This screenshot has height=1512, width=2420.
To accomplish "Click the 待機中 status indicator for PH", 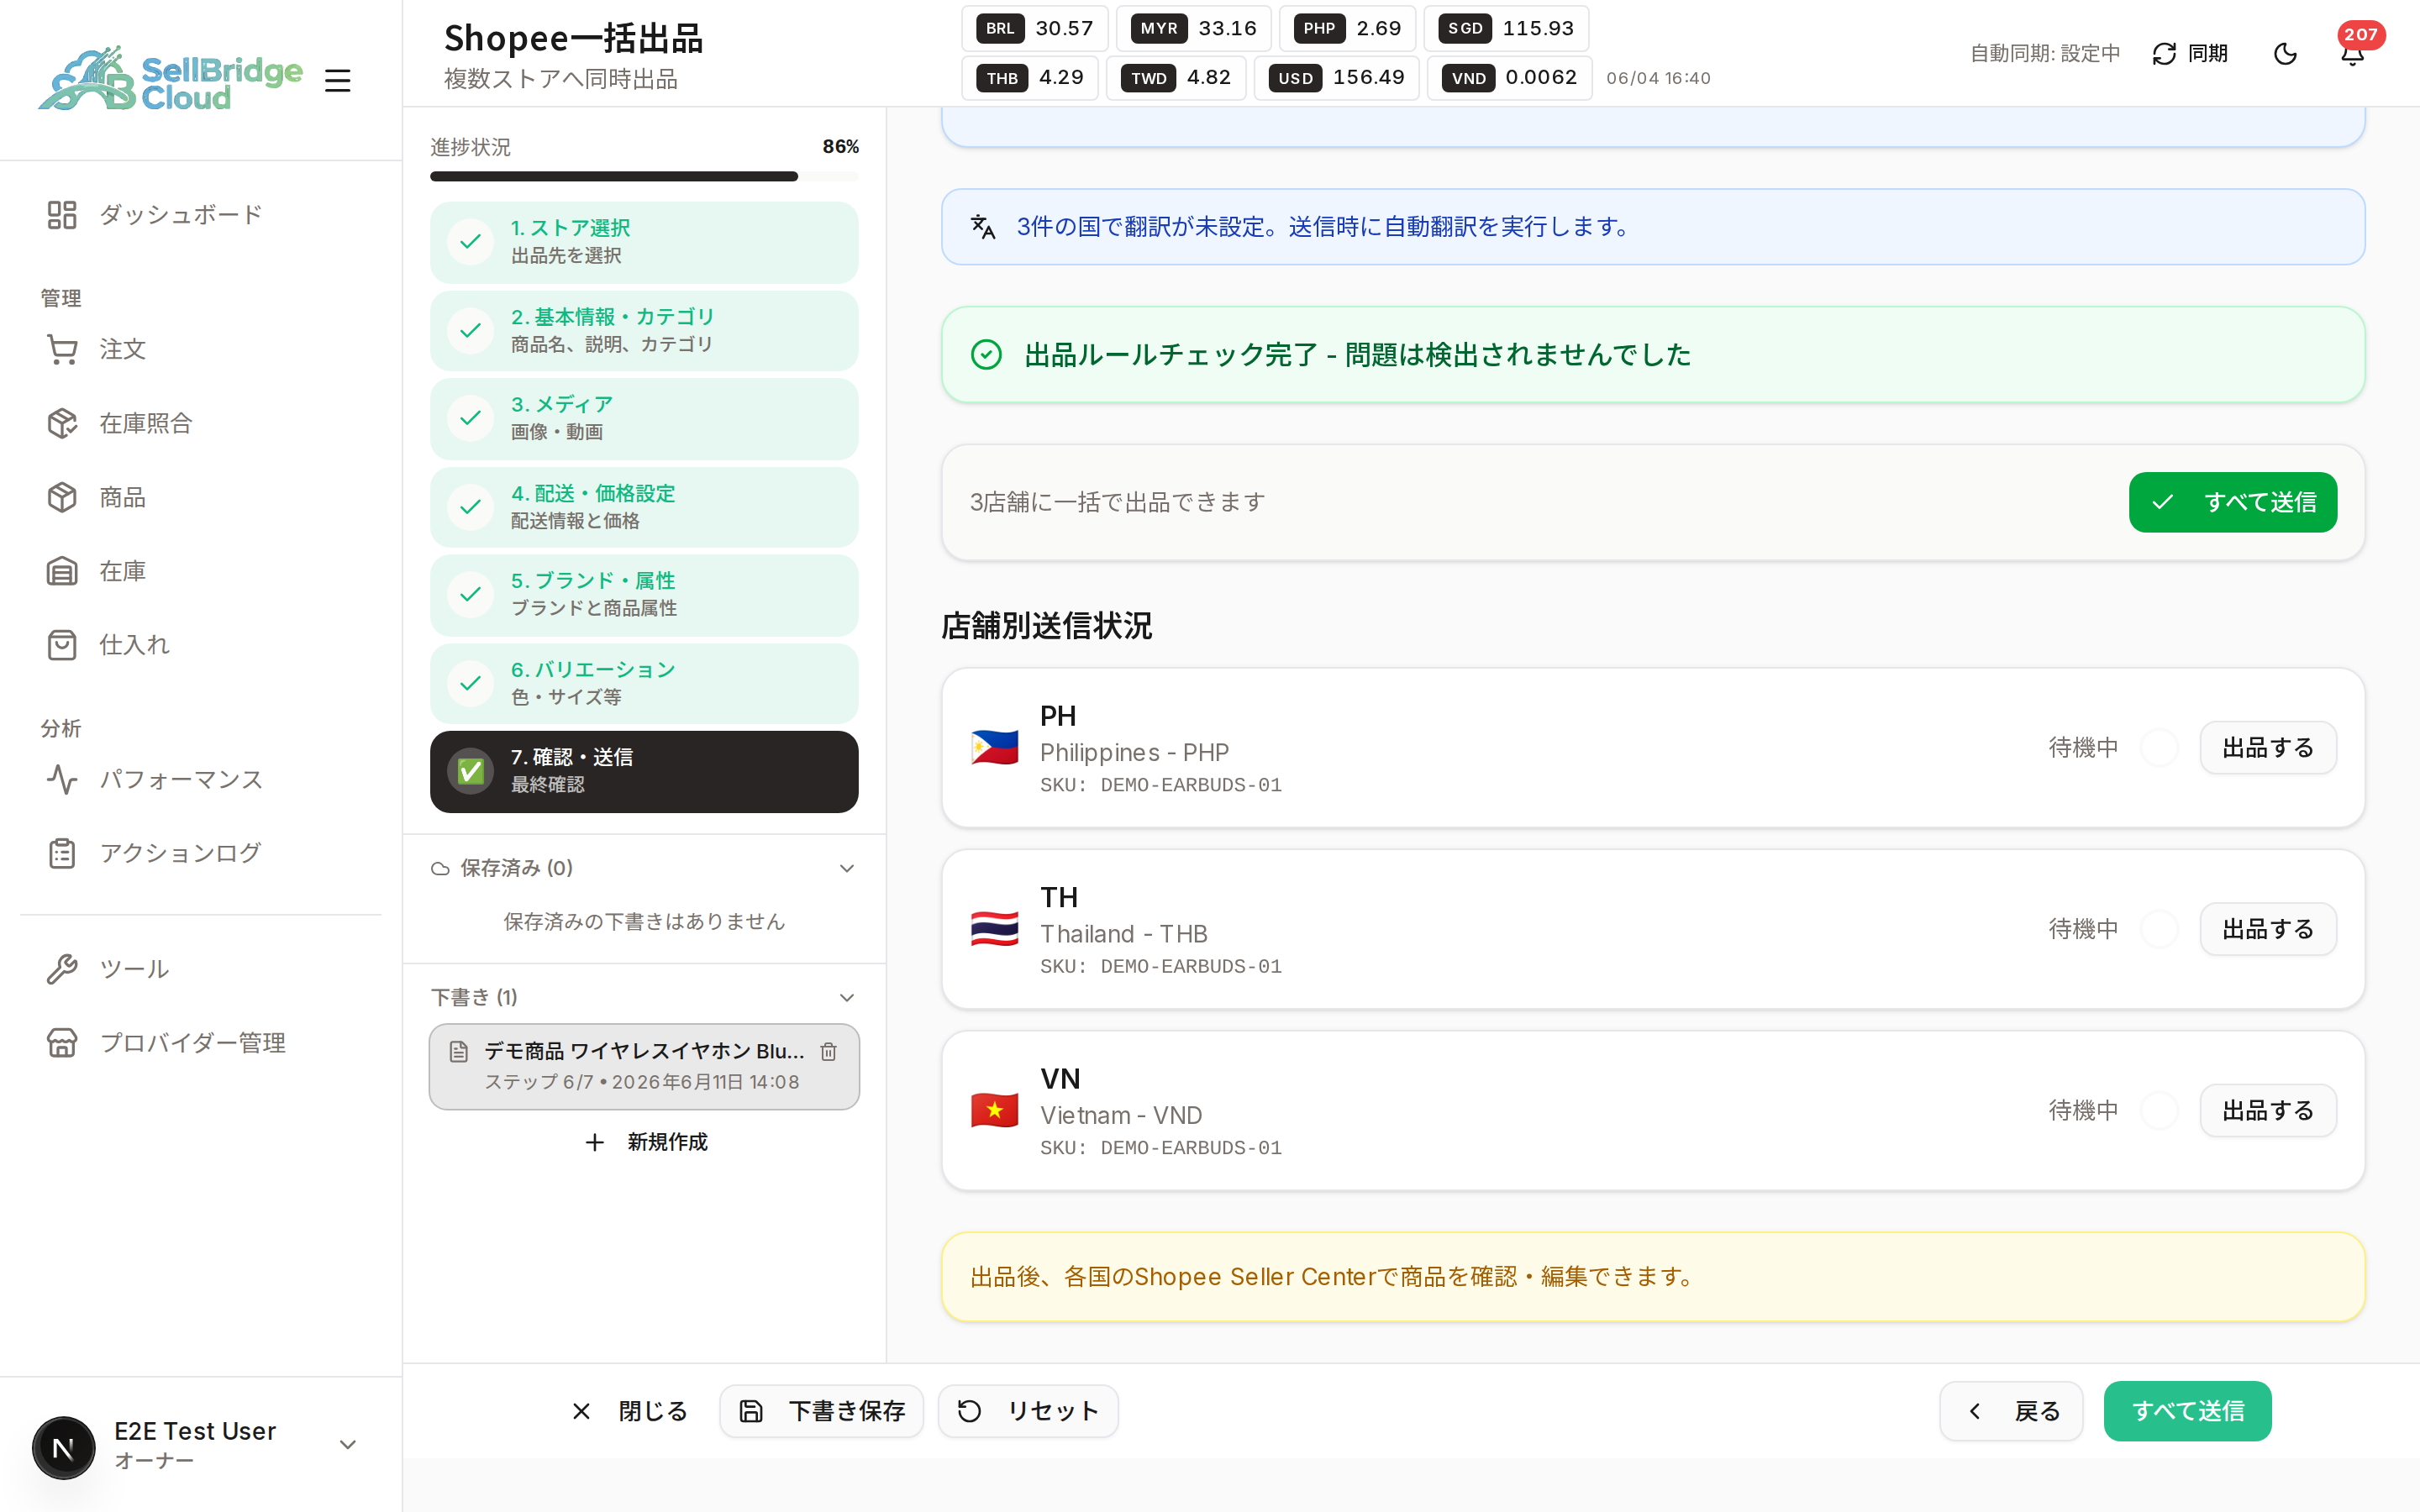I will click(x=2083, y=747).
